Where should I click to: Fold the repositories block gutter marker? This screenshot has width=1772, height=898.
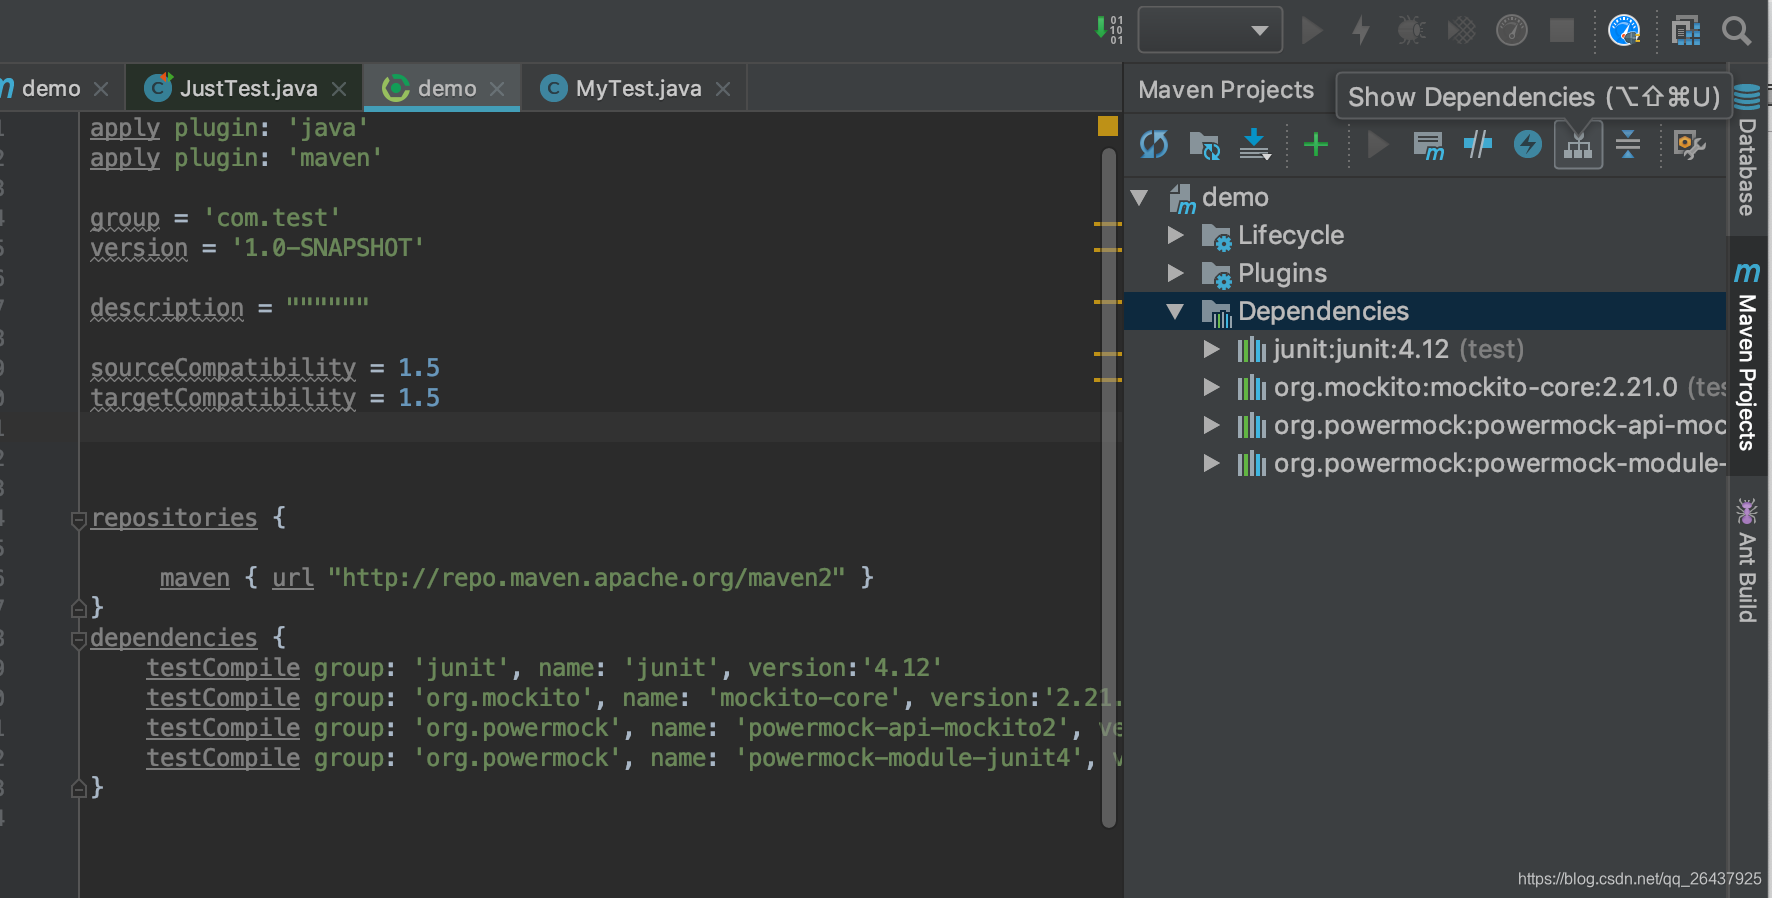pos(78,519)
